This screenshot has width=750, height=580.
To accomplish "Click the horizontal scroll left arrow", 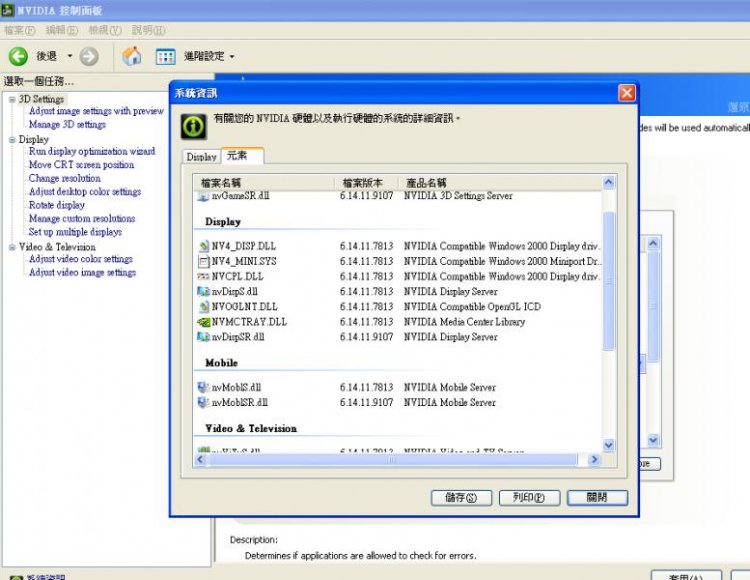I will point(200,460).
